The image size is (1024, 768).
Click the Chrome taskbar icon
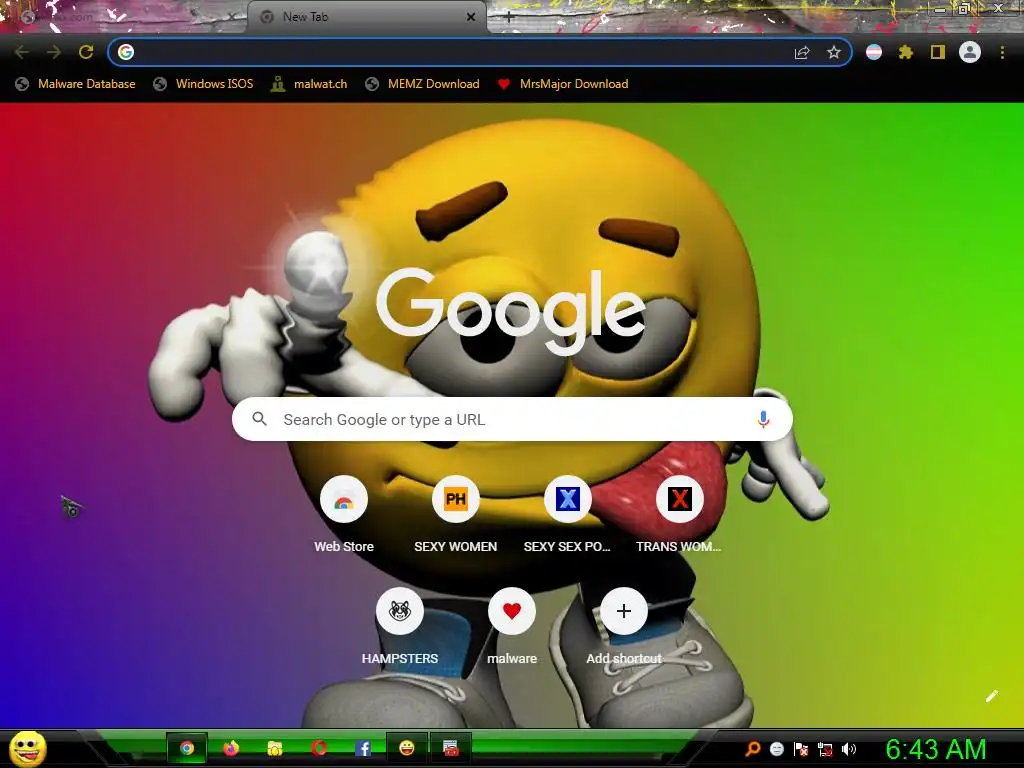pyautogui.click(x=187, y=748)
